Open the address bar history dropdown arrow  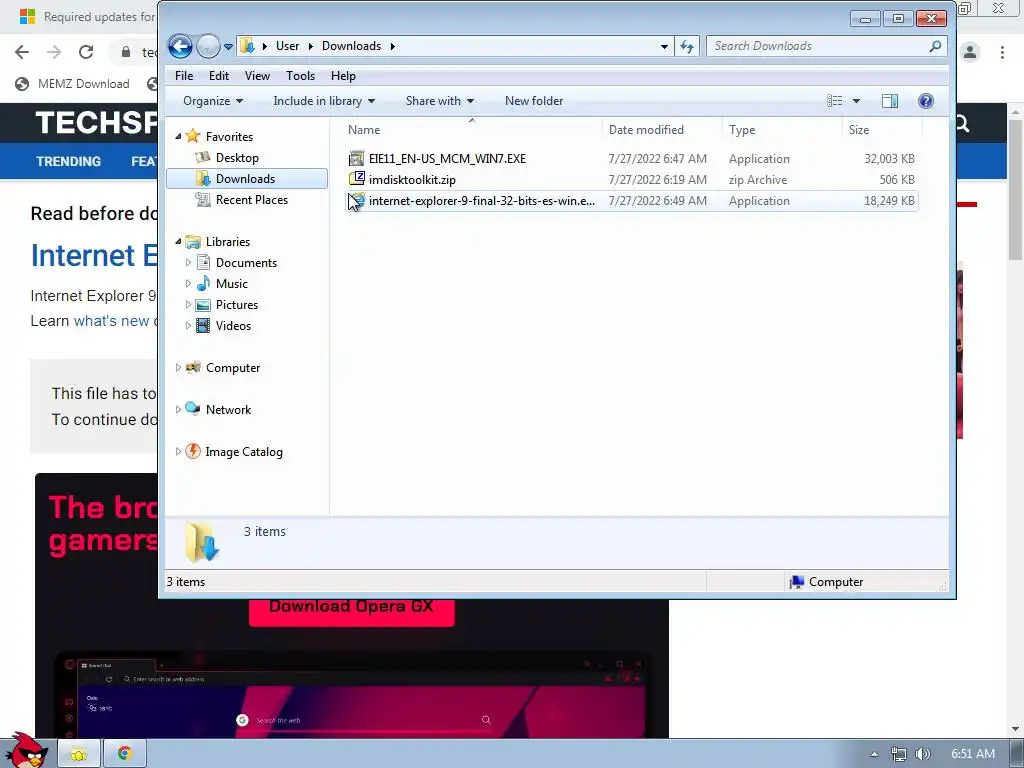click(x=664, y=46)
